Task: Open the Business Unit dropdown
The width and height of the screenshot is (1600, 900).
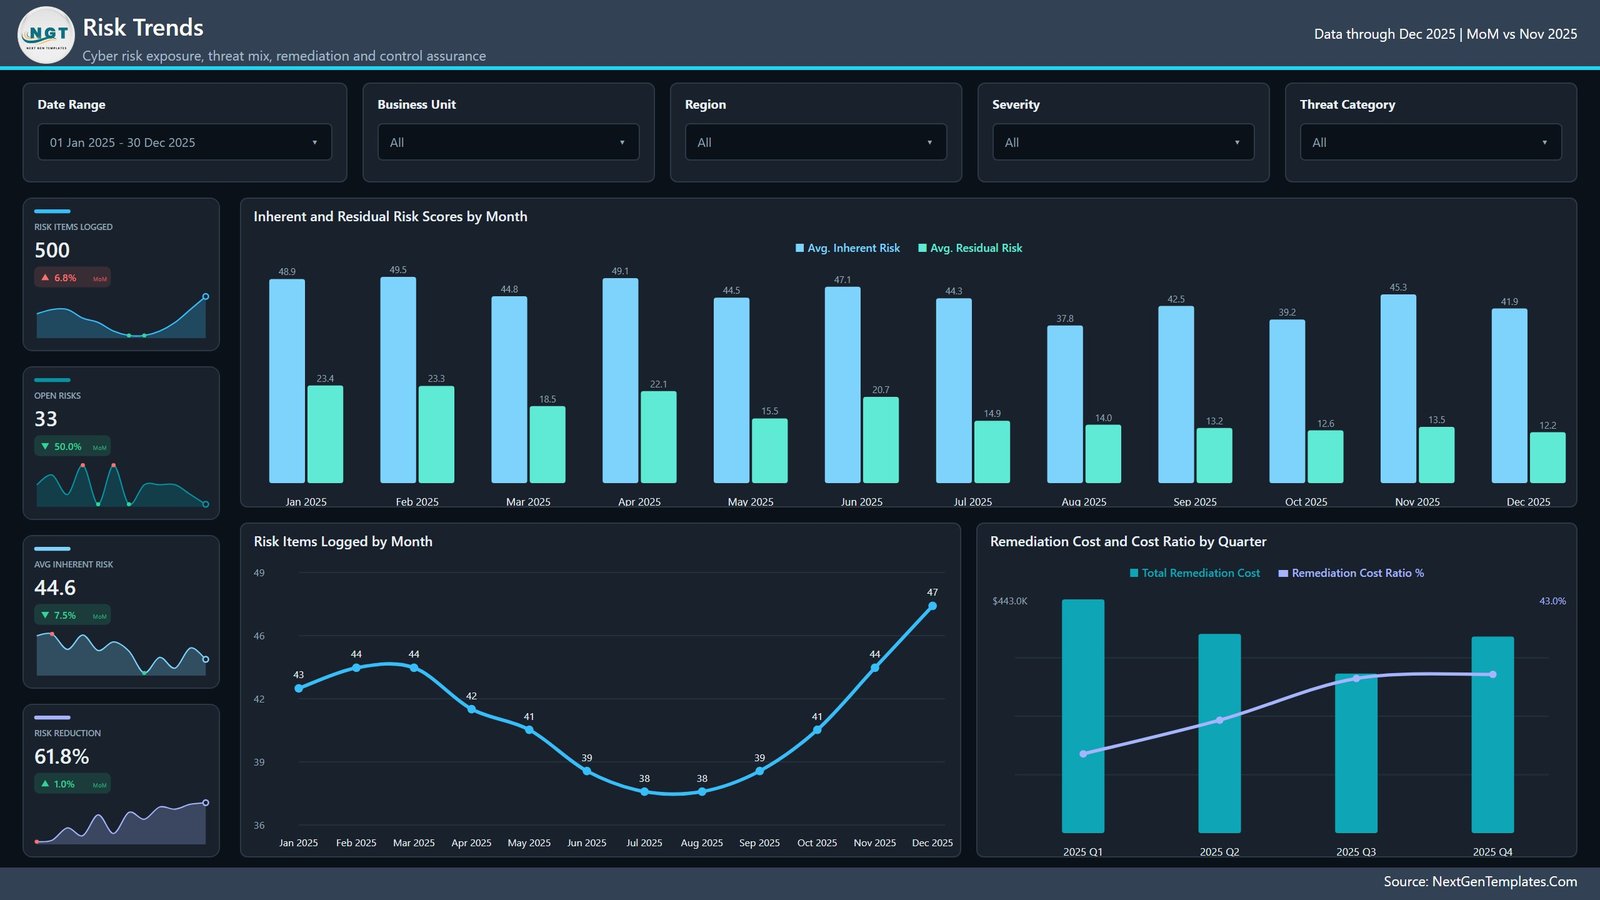Action: (508, 142)
